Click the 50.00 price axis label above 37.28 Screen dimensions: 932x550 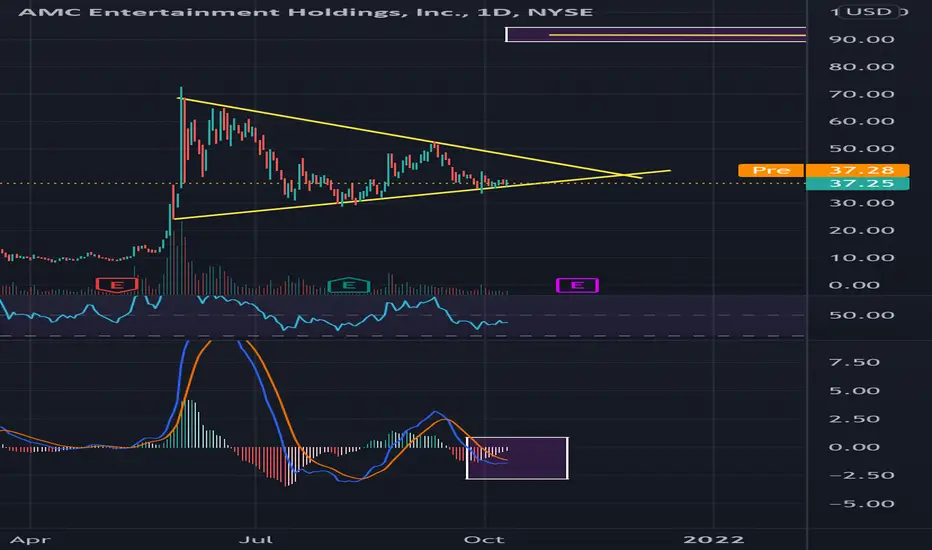(x=862, y=149)
